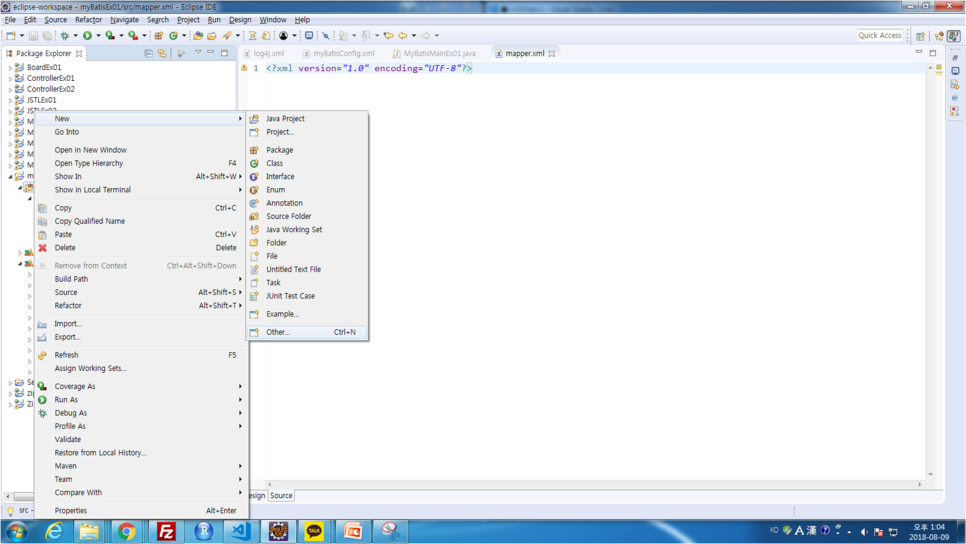This screenshot has height=544, width=966.
Task: Click the Last Edit Location arrow icon
Action: (x=389, y=36)
